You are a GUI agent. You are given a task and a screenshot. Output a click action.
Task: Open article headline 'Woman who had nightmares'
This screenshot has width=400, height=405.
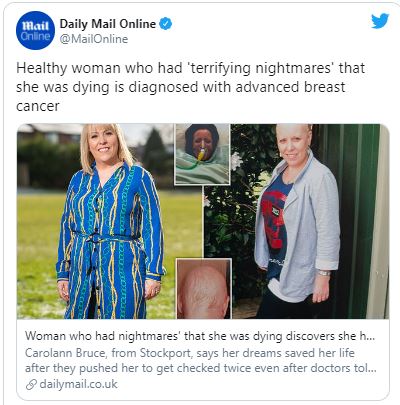coord(200,336)
